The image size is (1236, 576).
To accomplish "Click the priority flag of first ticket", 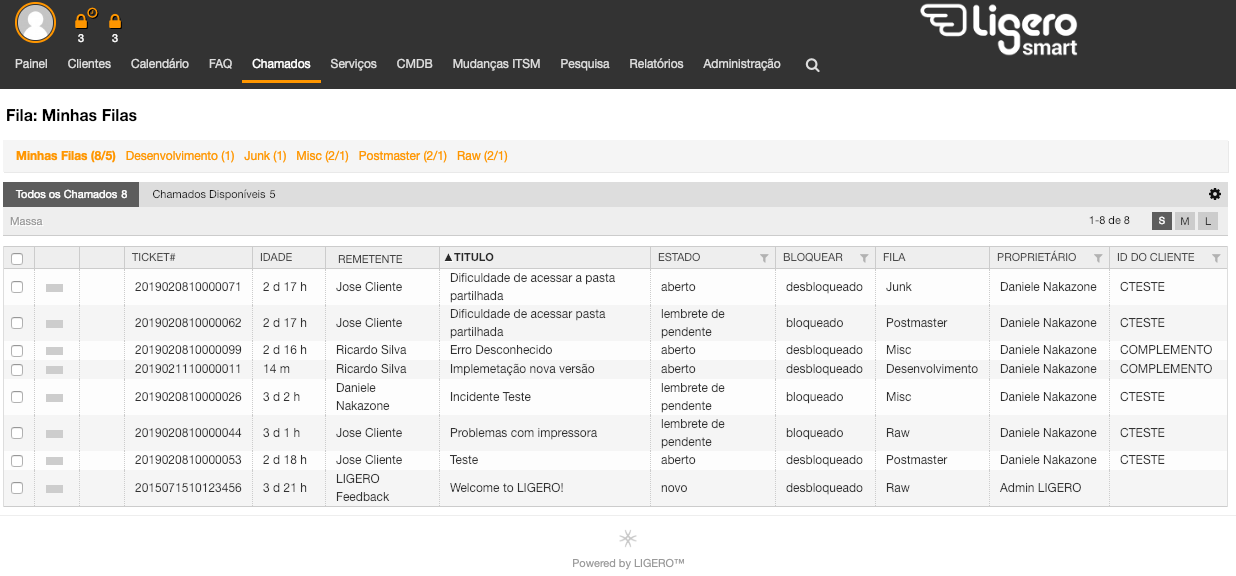I will (x=55, y=287).
